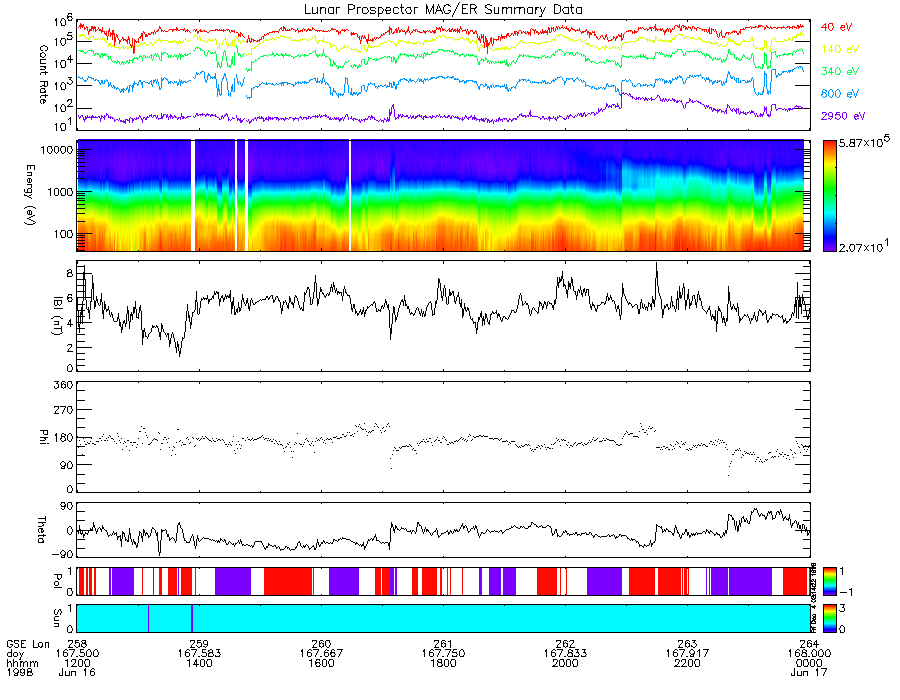The width and height of the screenshot is (900, 700).
Task: Click the plot title 'Lunar Prospector MAG/ER Summary Data'
Action: click(x=443, y=10)
